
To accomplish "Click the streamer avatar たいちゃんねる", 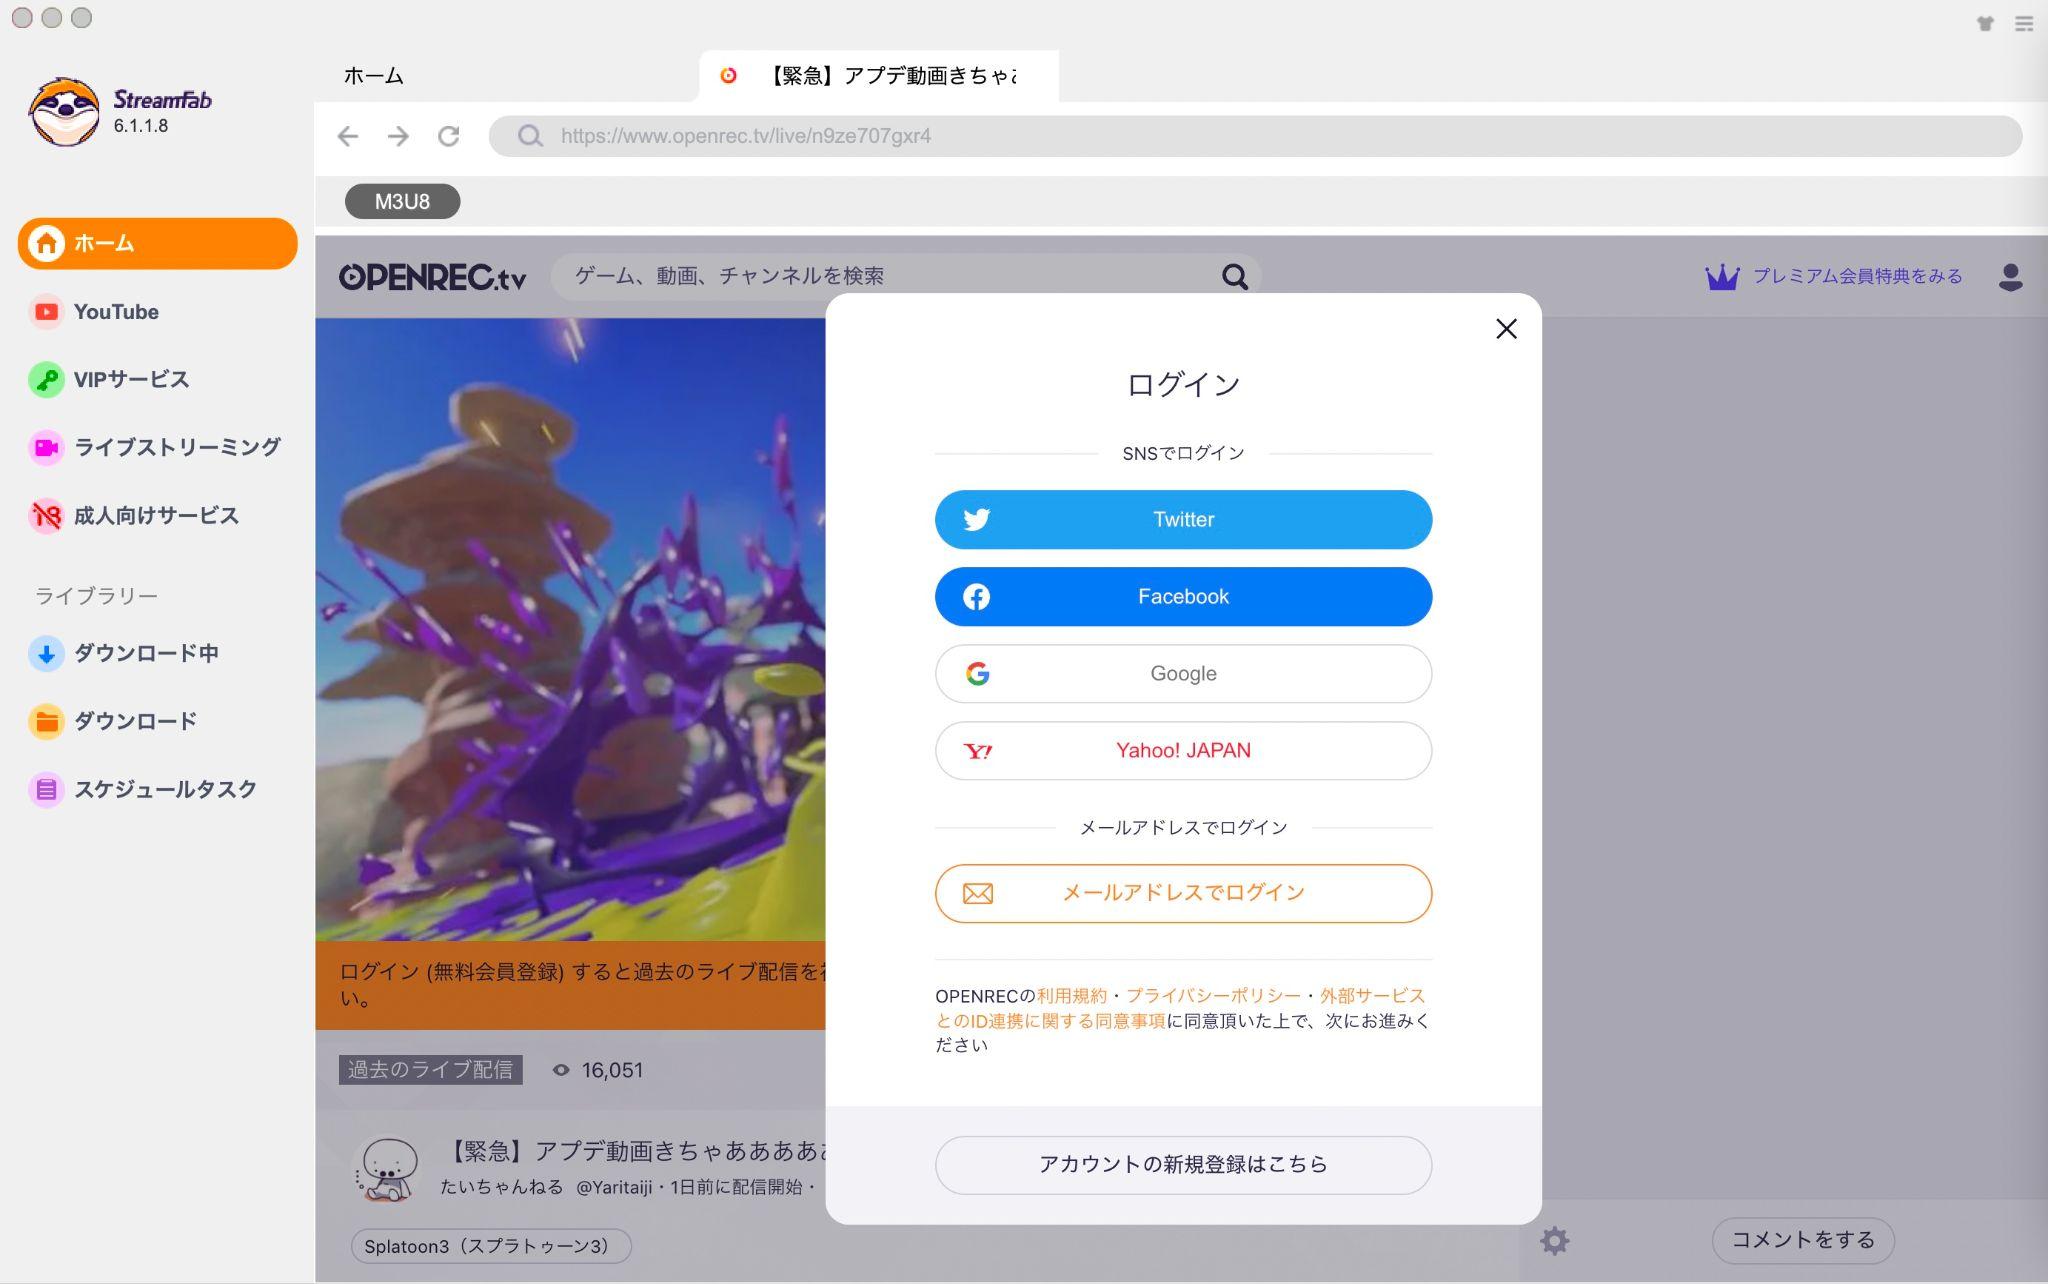I will point(388,1168).
